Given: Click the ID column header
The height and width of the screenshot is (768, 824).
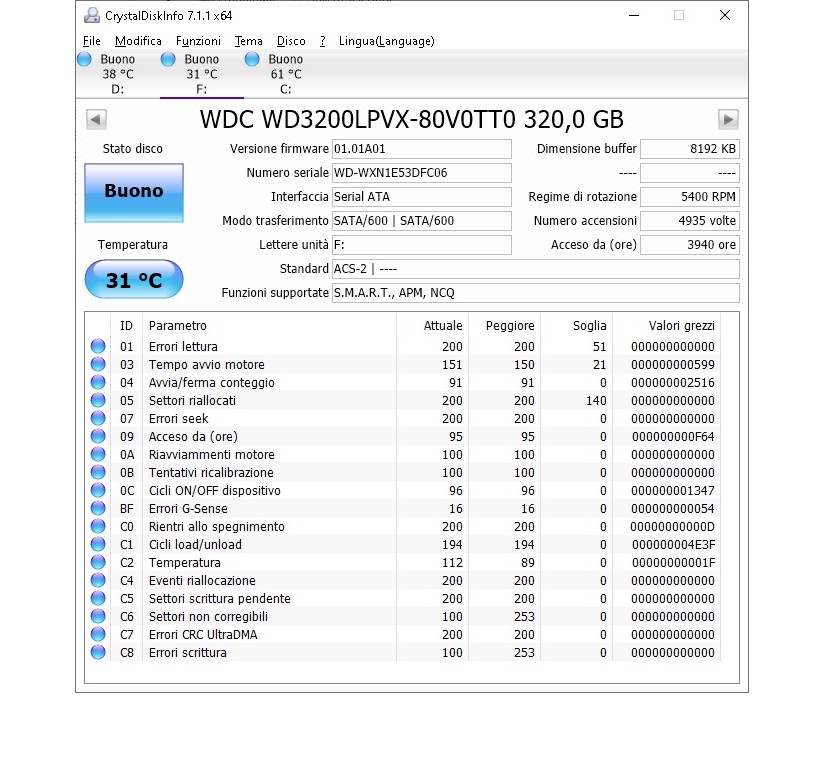Looking at the screenshot, I should point(127,326).
